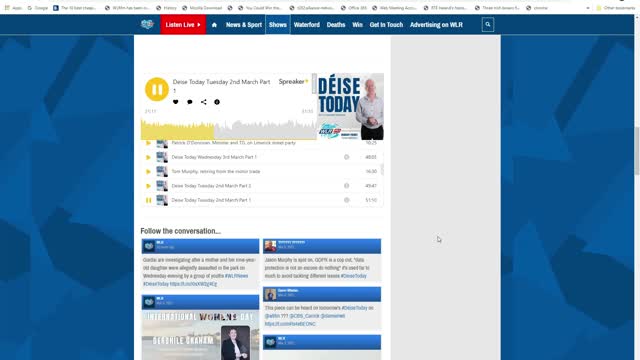Play Deise Today Wednesday 3rd March Part 1
The height and width of the screenshot is (360, 640).
[x=148, y=157]
